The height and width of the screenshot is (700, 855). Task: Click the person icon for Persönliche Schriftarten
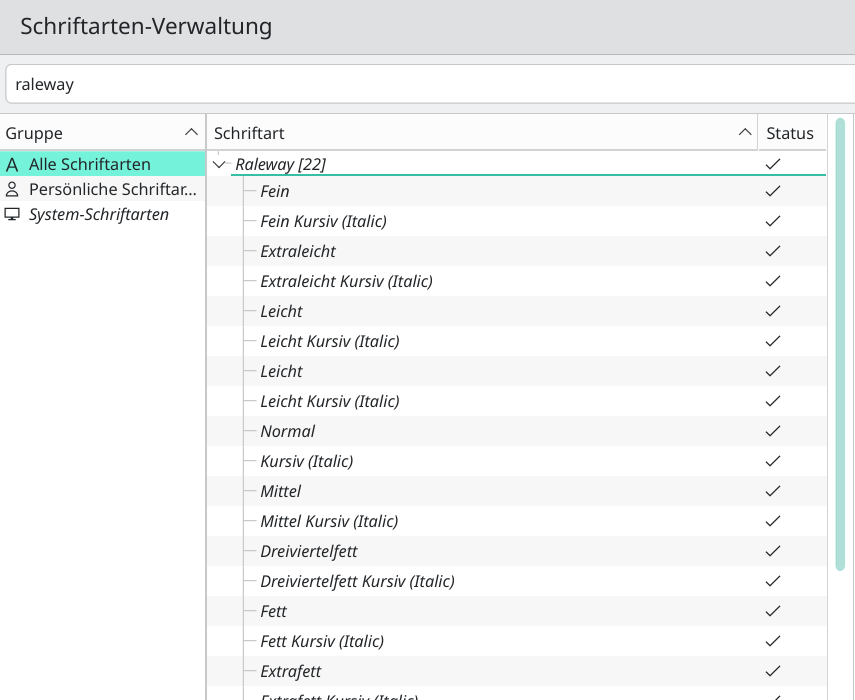pos(12,189)
